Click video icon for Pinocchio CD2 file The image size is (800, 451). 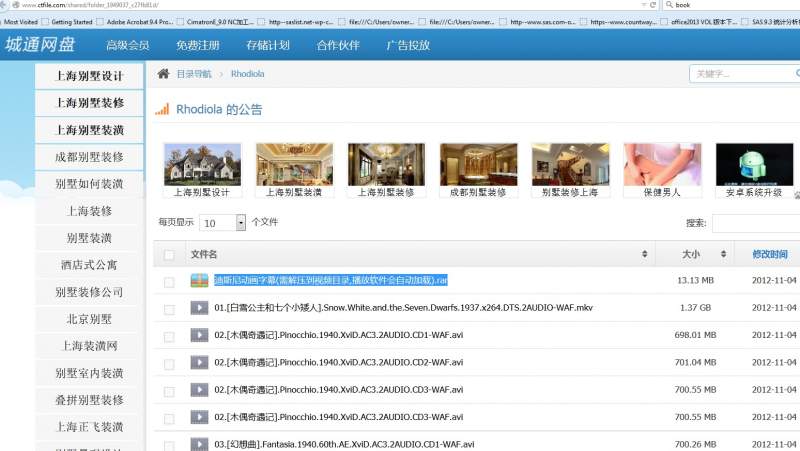(199, 362)
